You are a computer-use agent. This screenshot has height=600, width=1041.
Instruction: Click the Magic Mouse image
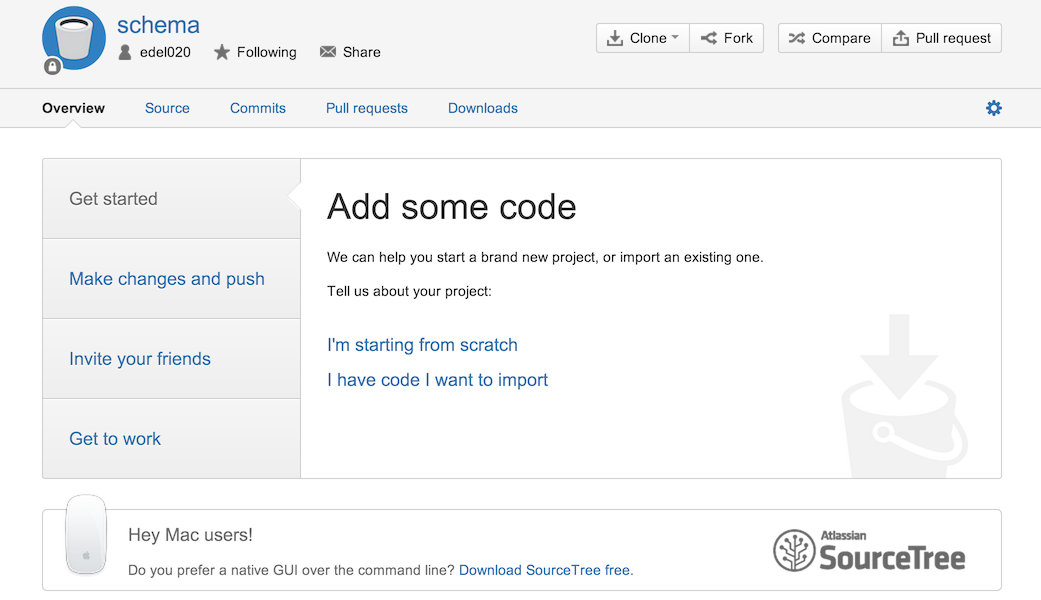[86, 535]
